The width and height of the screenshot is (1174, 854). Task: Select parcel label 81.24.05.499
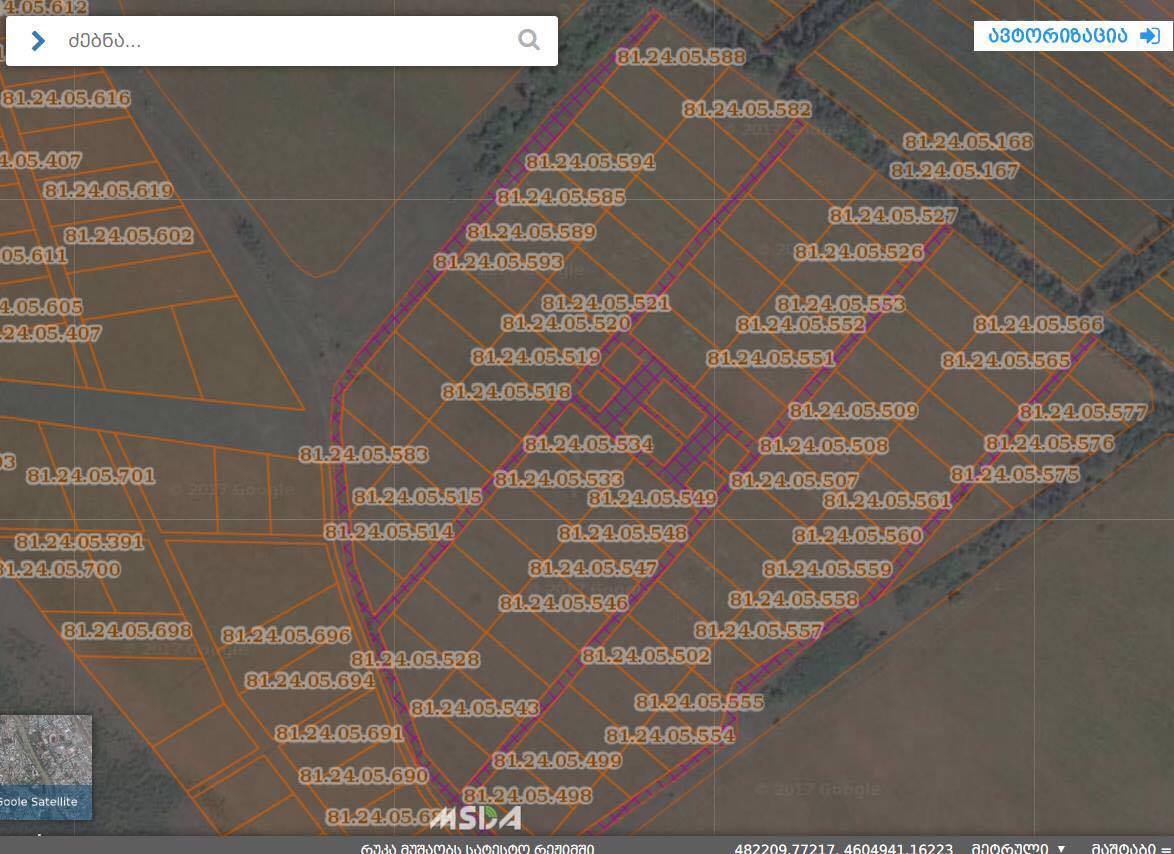point(556,760)
